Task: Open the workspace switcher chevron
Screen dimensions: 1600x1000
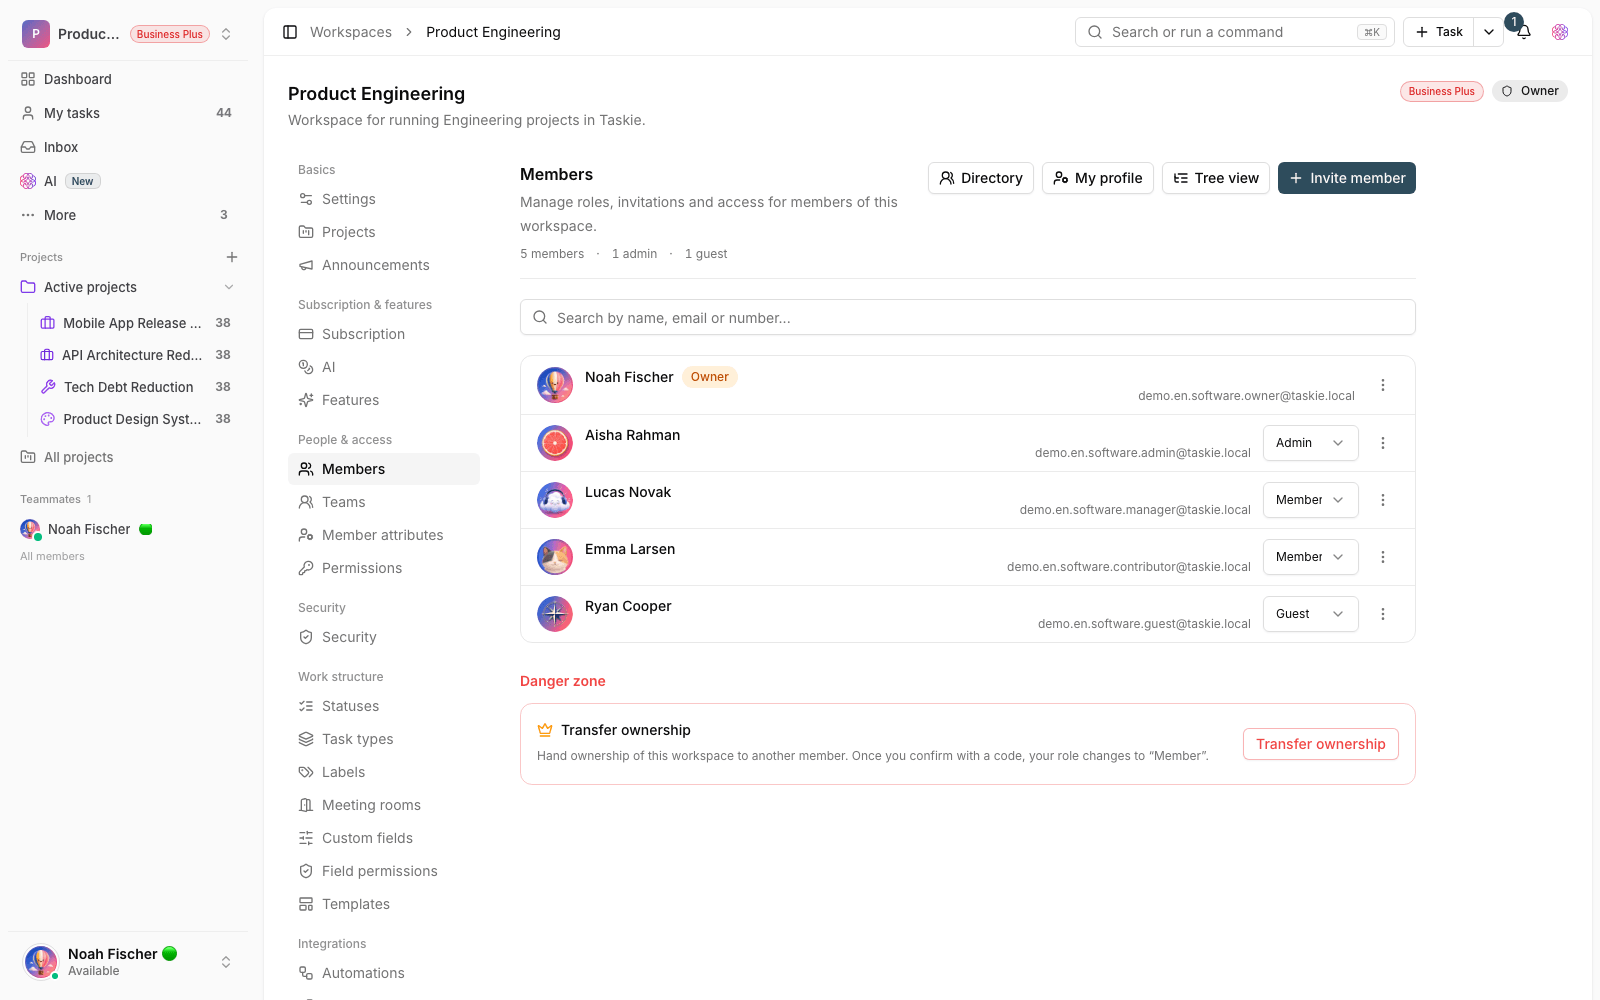Action: pos(226,34)
